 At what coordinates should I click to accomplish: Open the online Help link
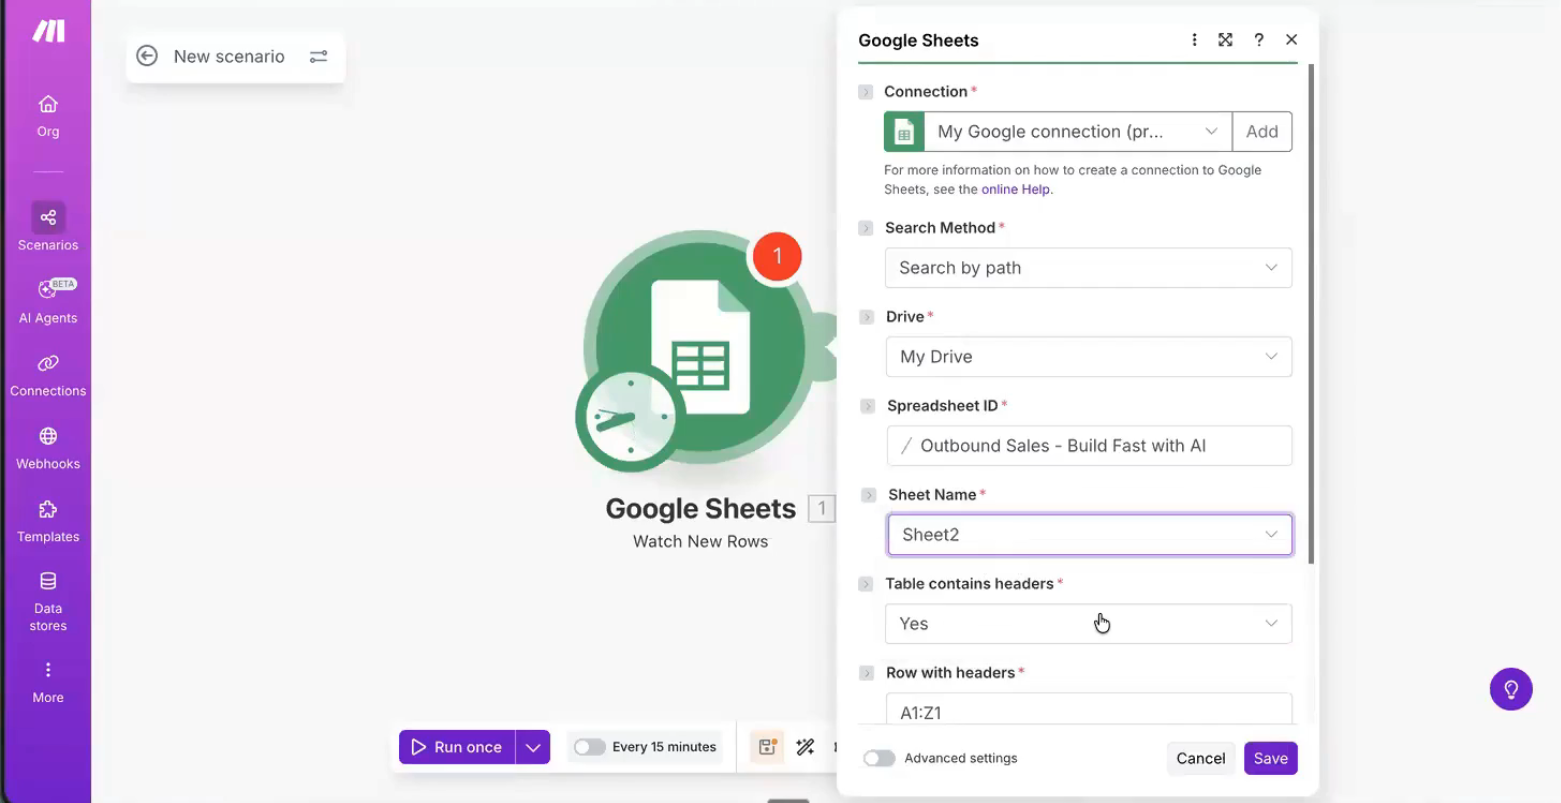point(1015,189)
